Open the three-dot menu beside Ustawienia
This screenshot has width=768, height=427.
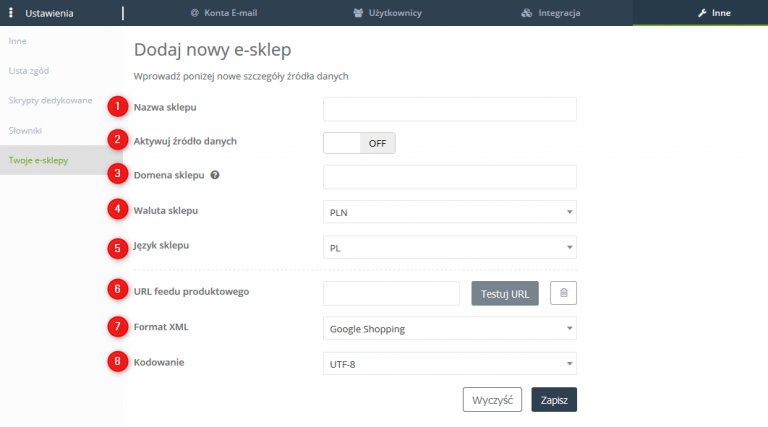[x=11, y=13]
